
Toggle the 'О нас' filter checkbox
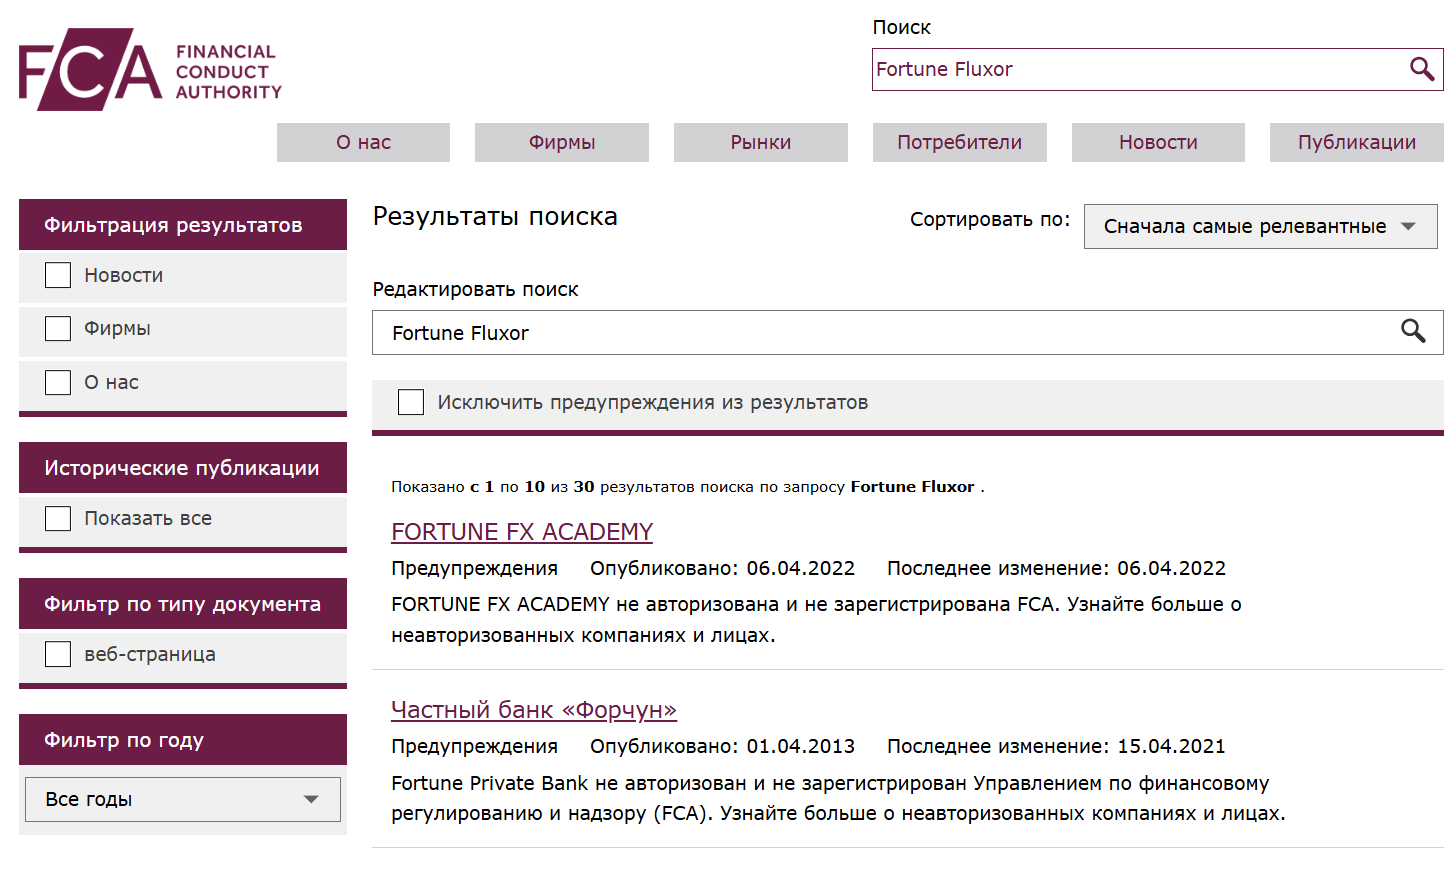click(x=57, y=381)
